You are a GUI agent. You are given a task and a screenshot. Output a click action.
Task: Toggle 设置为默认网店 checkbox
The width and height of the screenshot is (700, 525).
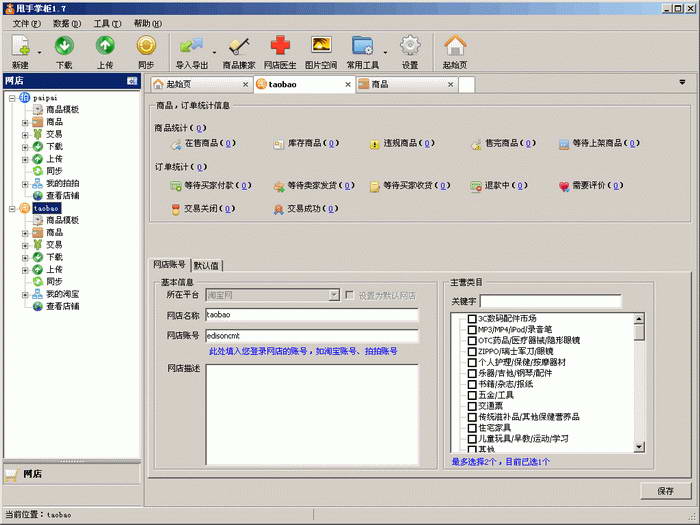coord(349,295)
